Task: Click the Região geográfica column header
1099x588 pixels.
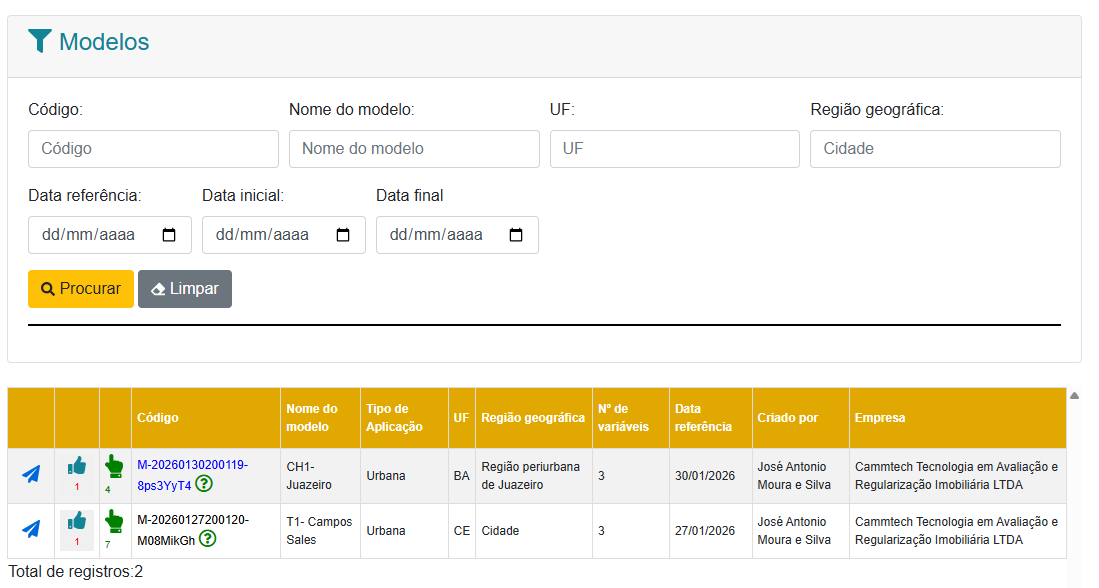Action: coord(534,418)
